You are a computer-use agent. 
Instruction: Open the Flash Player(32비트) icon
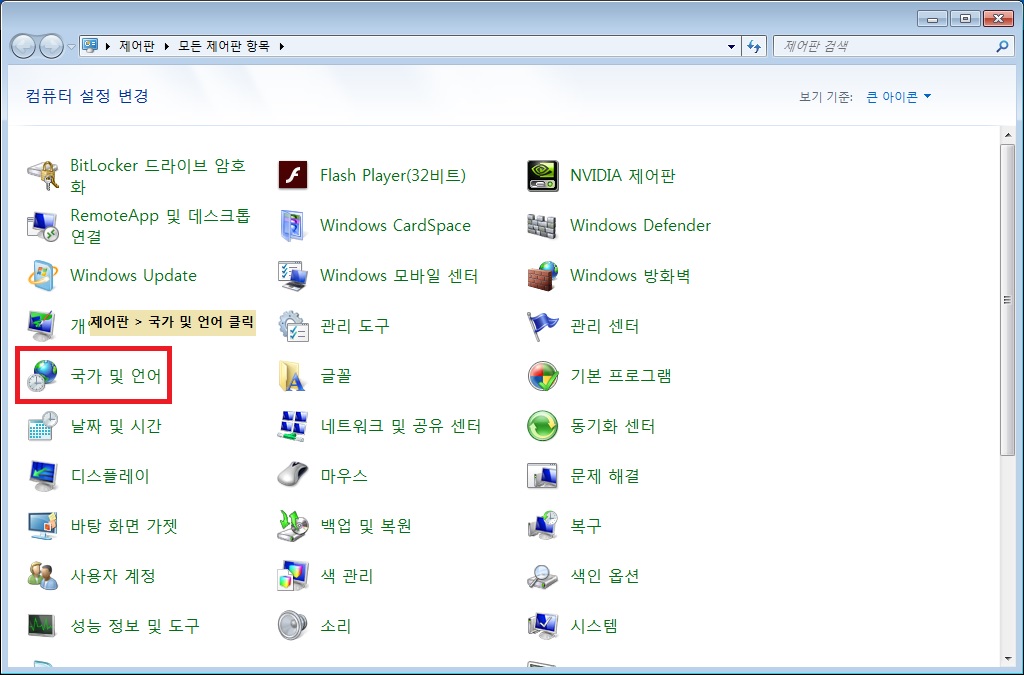293,176
